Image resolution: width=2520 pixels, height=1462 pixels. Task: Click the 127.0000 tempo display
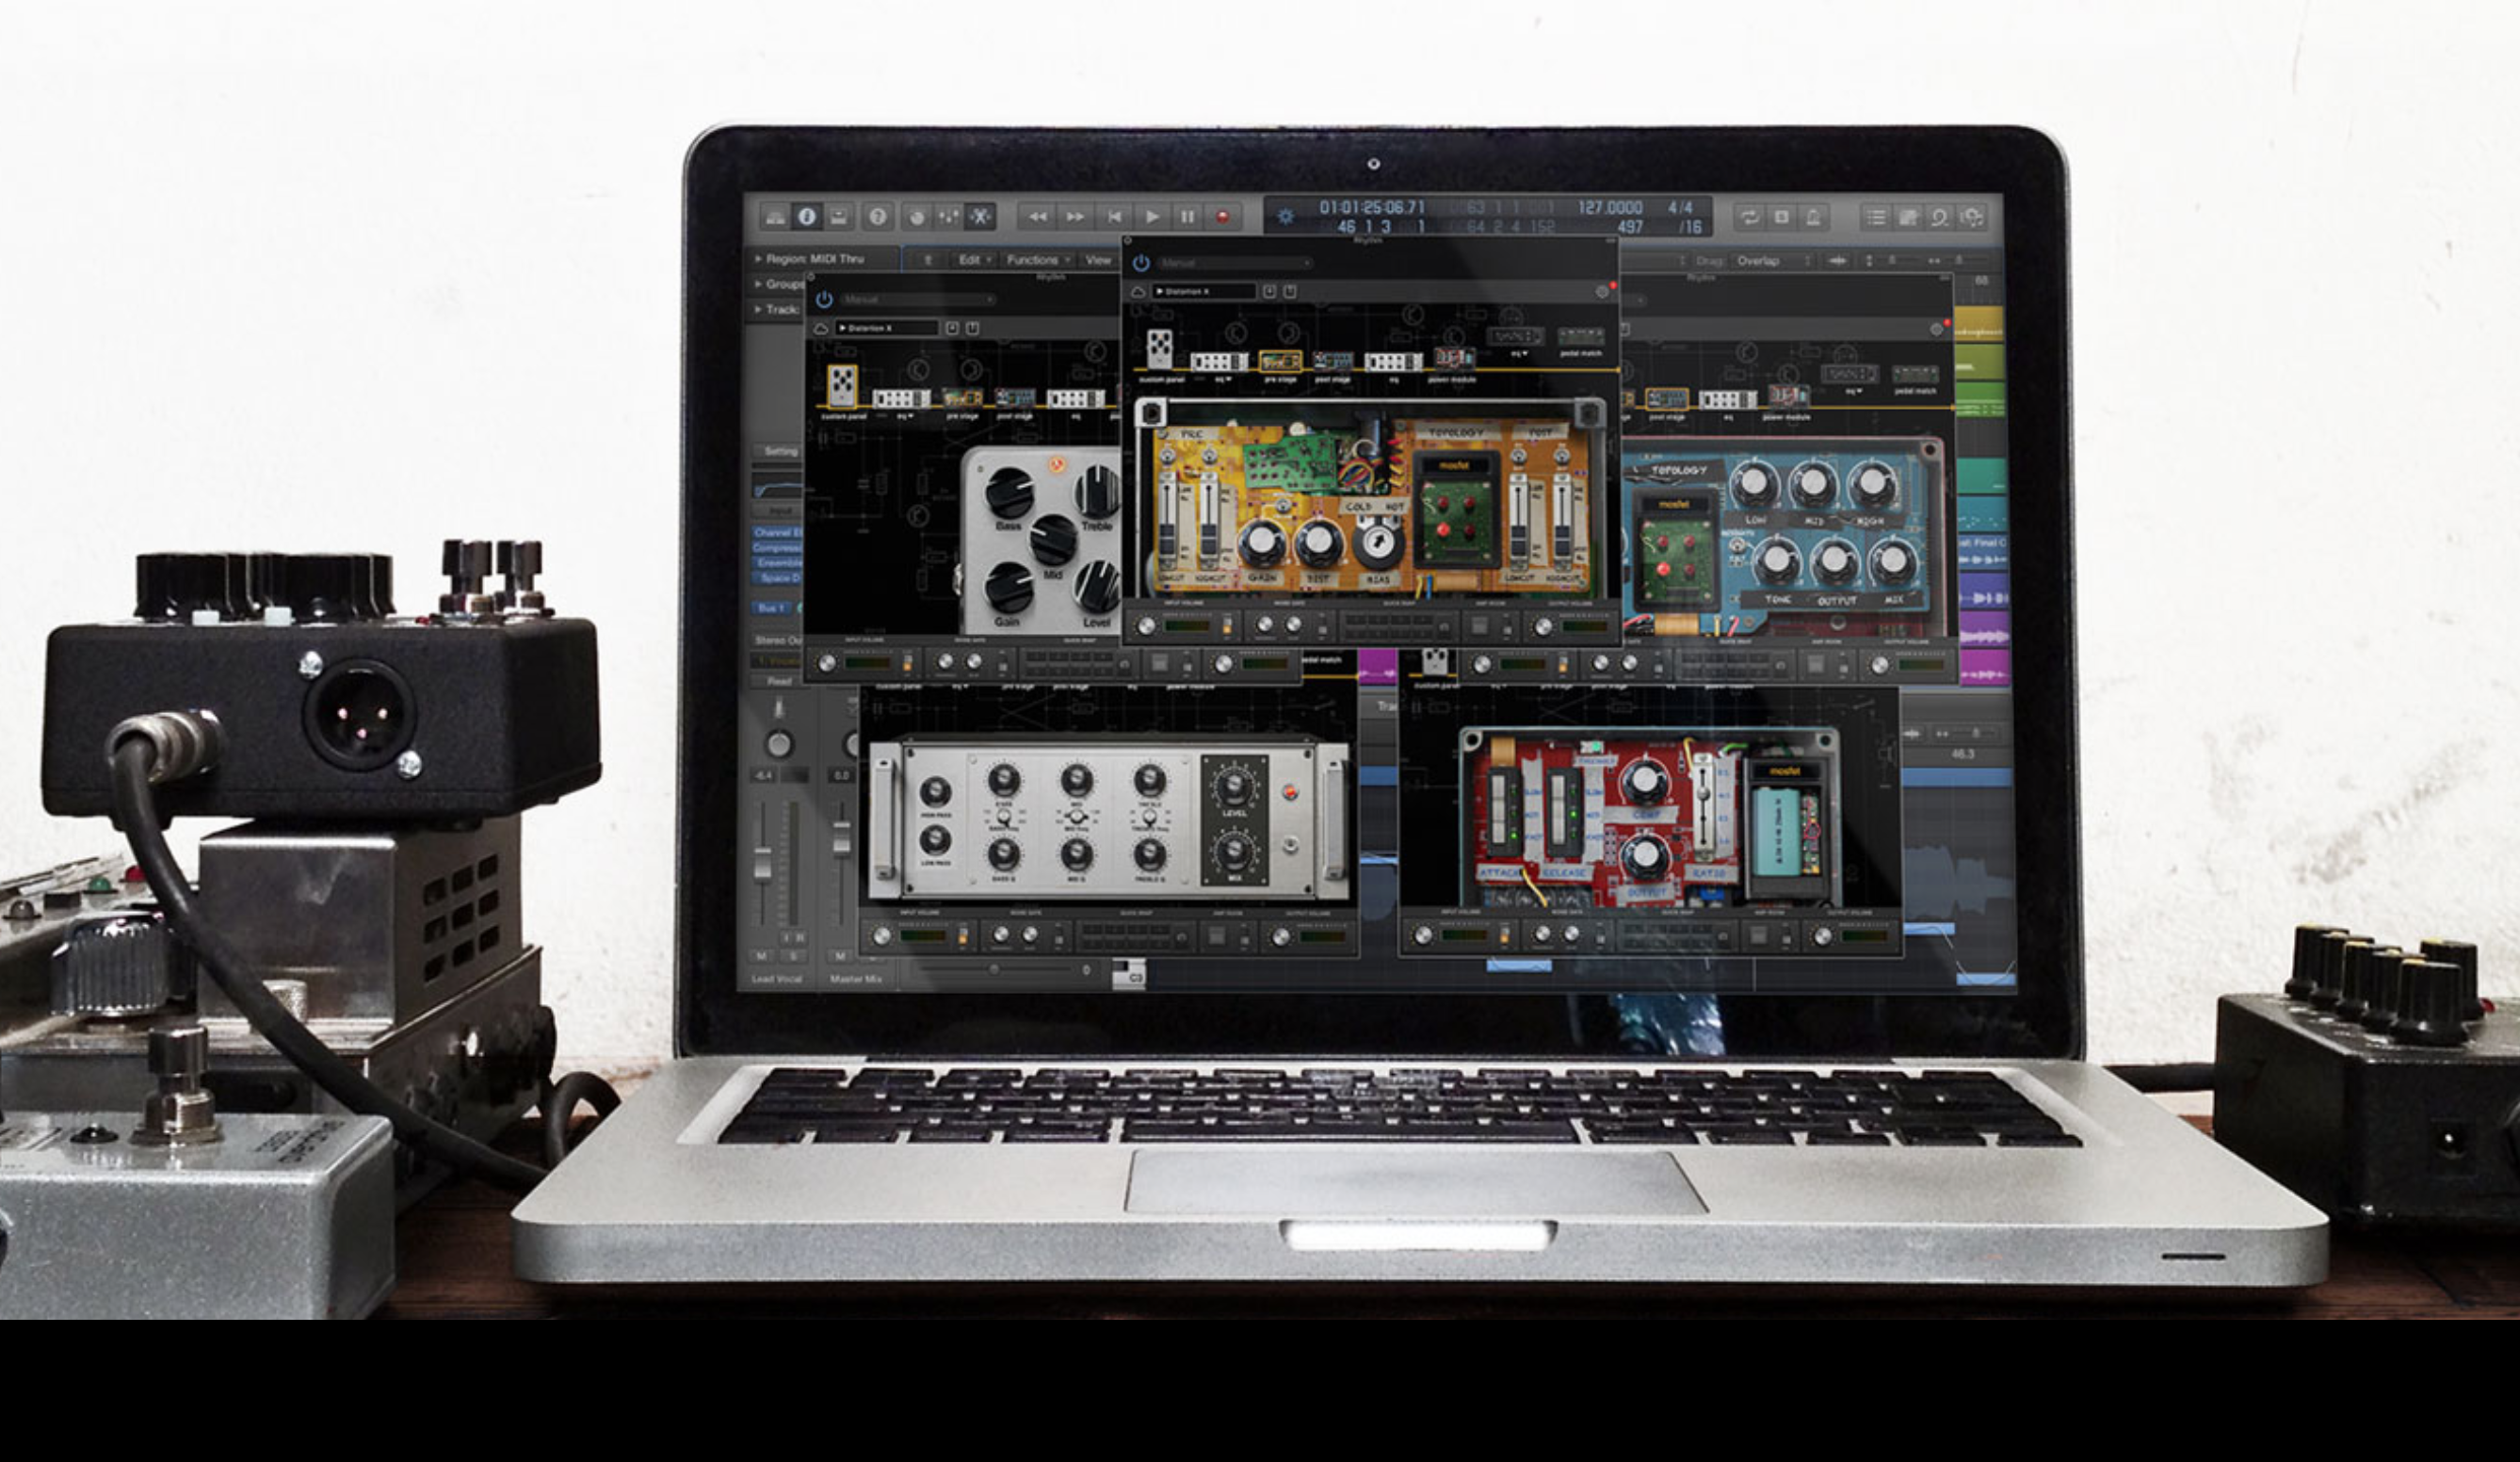click(x=1610, y=207)
